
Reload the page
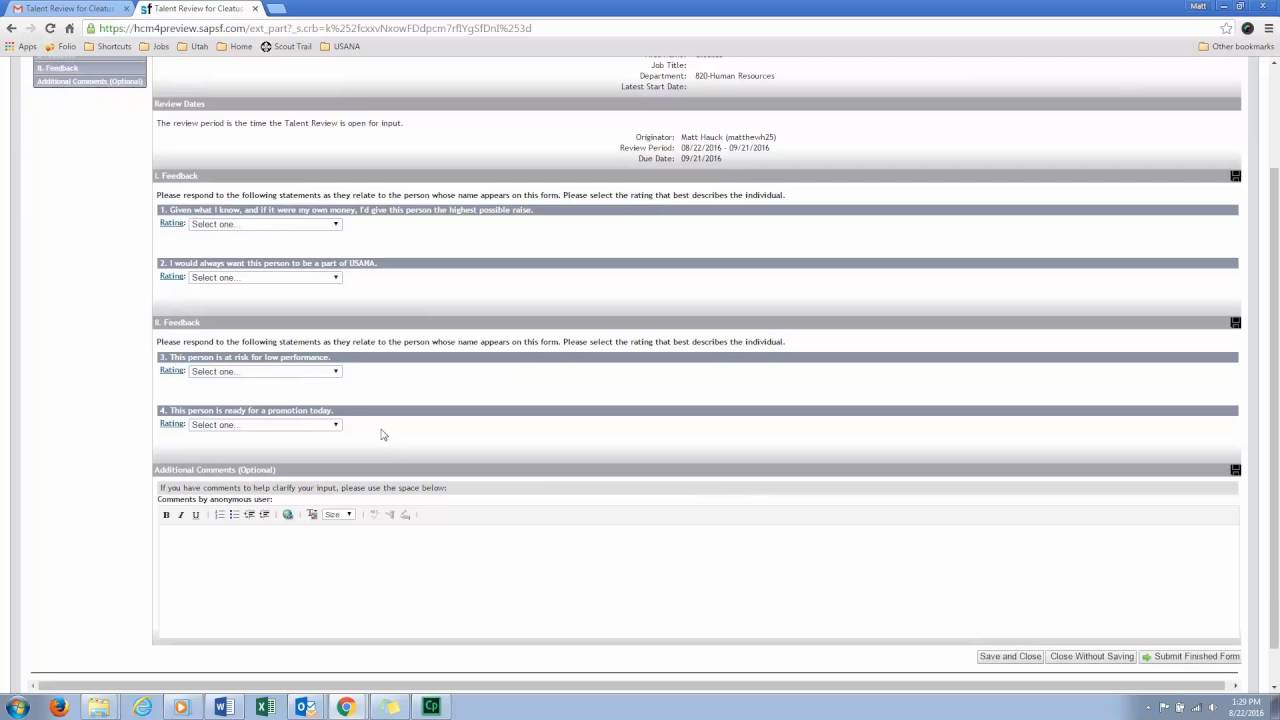[x=50, y=28]
